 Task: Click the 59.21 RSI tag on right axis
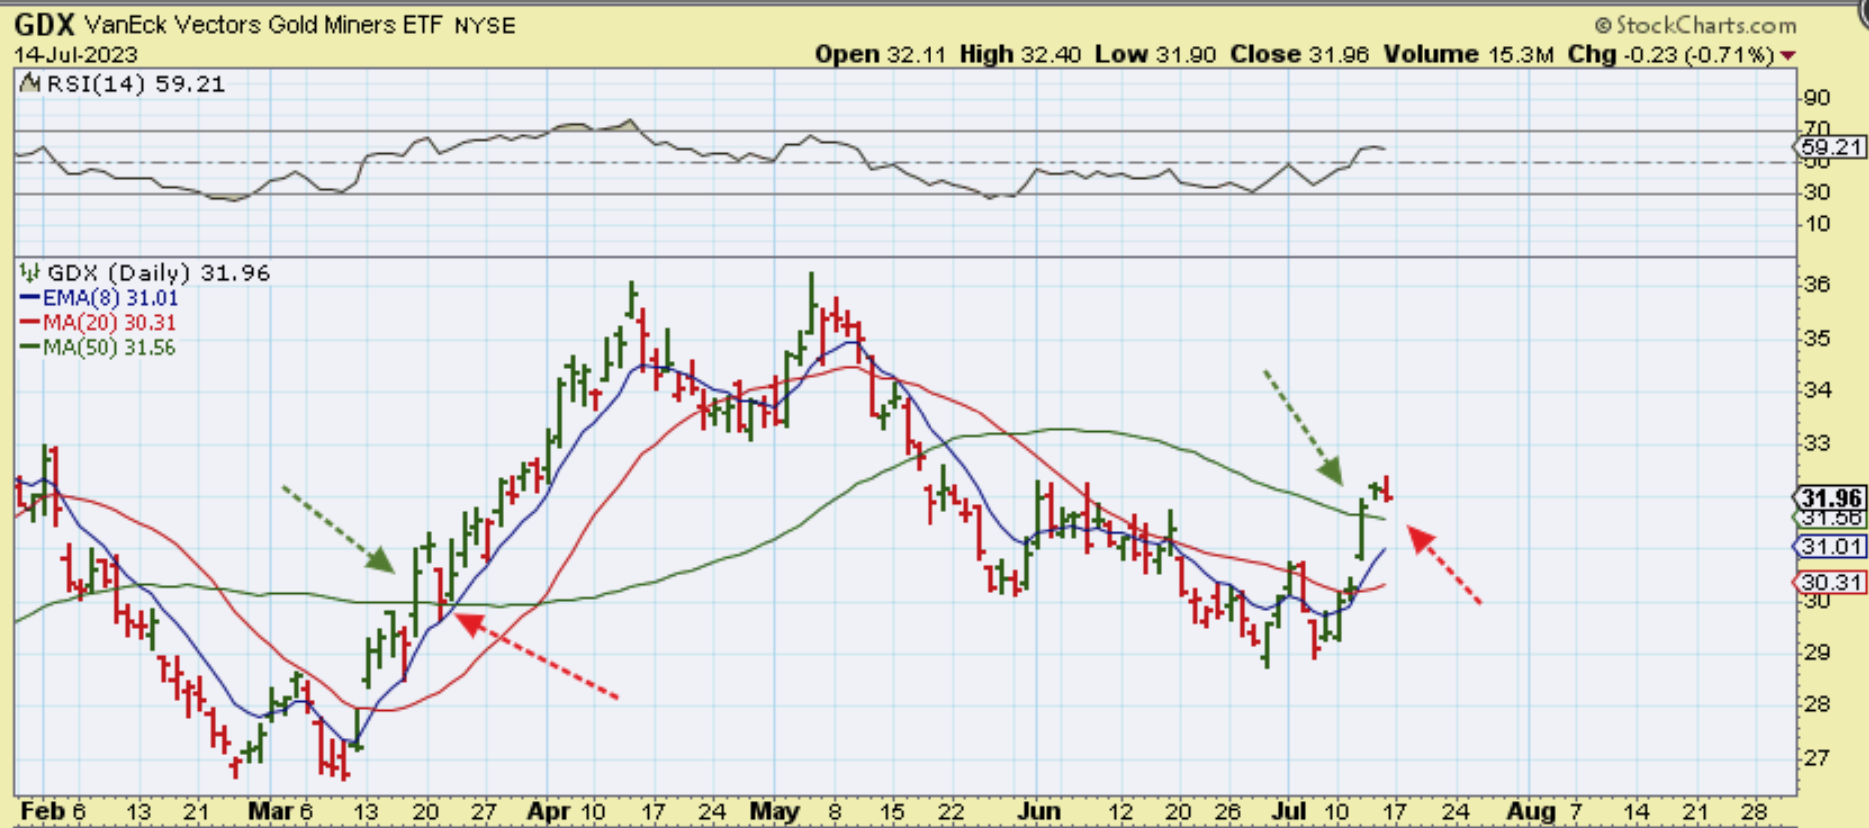pos(1831,147)
